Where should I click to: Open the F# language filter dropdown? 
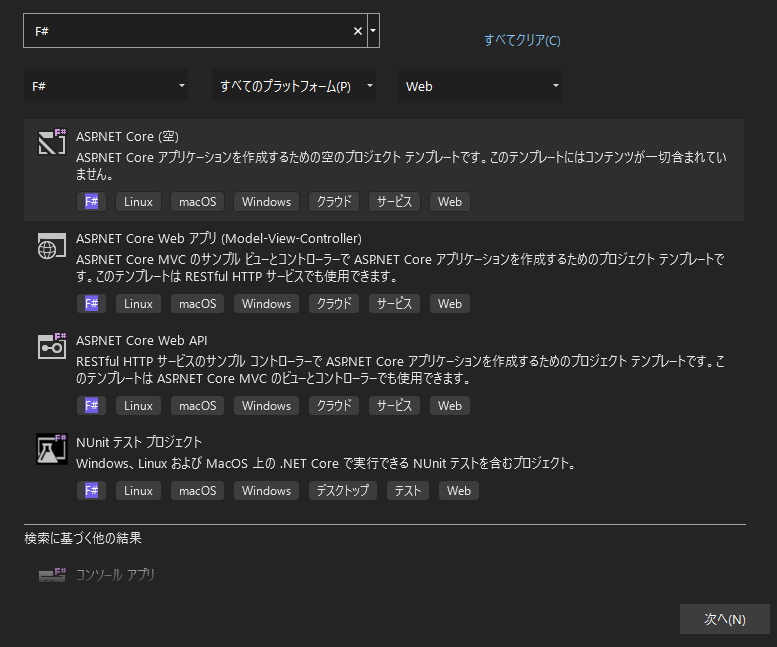(x=105, y=86)
